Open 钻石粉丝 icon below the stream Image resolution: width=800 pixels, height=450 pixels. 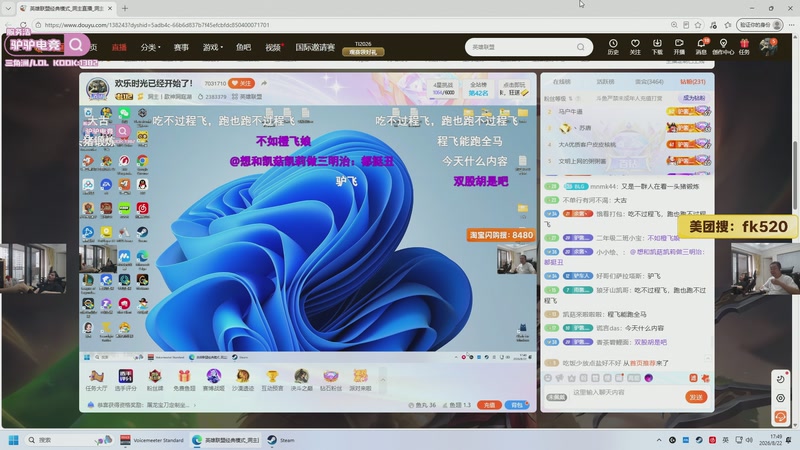tap(331, 380)
